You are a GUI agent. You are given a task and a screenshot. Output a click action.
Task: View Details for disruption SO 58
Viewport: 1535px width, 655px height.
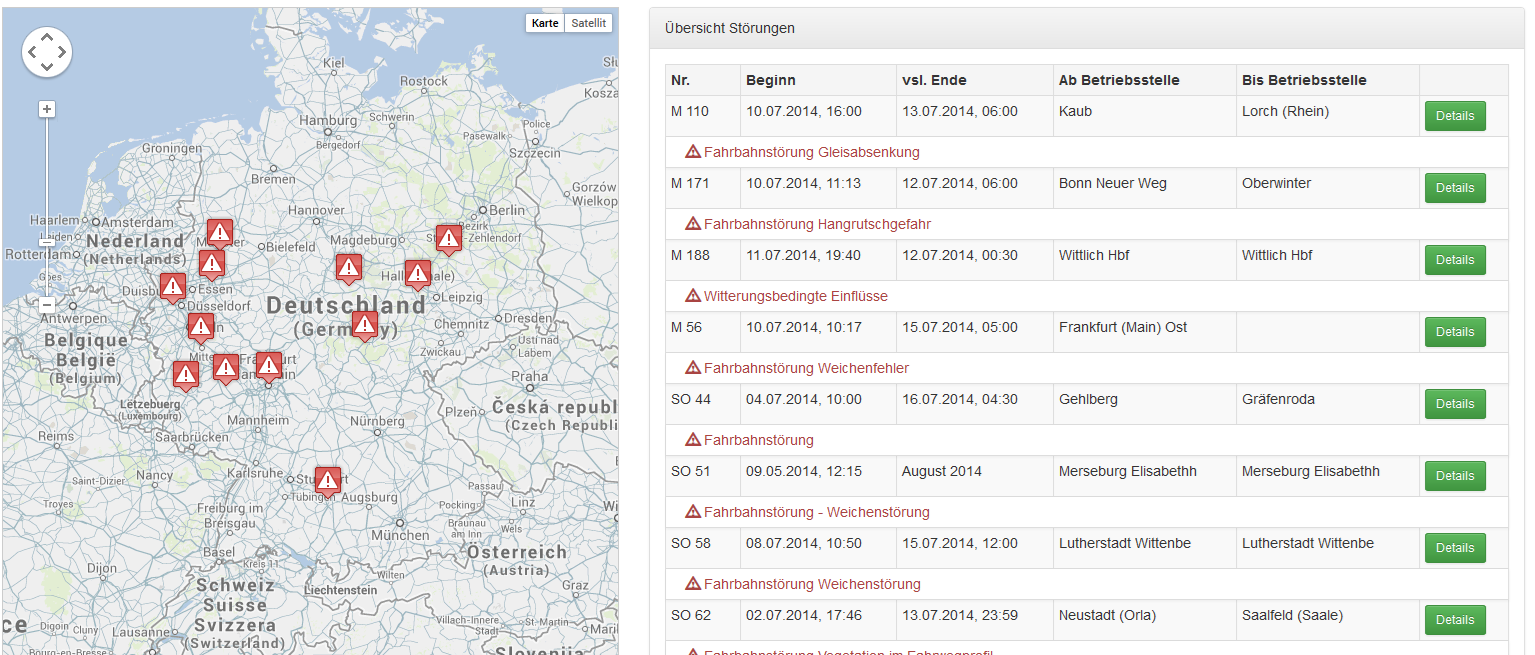(1455, 548)
